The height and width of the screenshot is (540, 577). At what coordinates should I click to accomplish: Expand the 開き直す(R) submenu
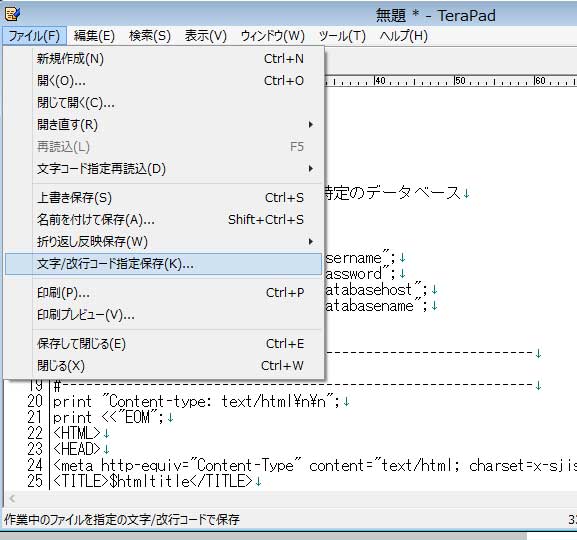tap(163, 125)
